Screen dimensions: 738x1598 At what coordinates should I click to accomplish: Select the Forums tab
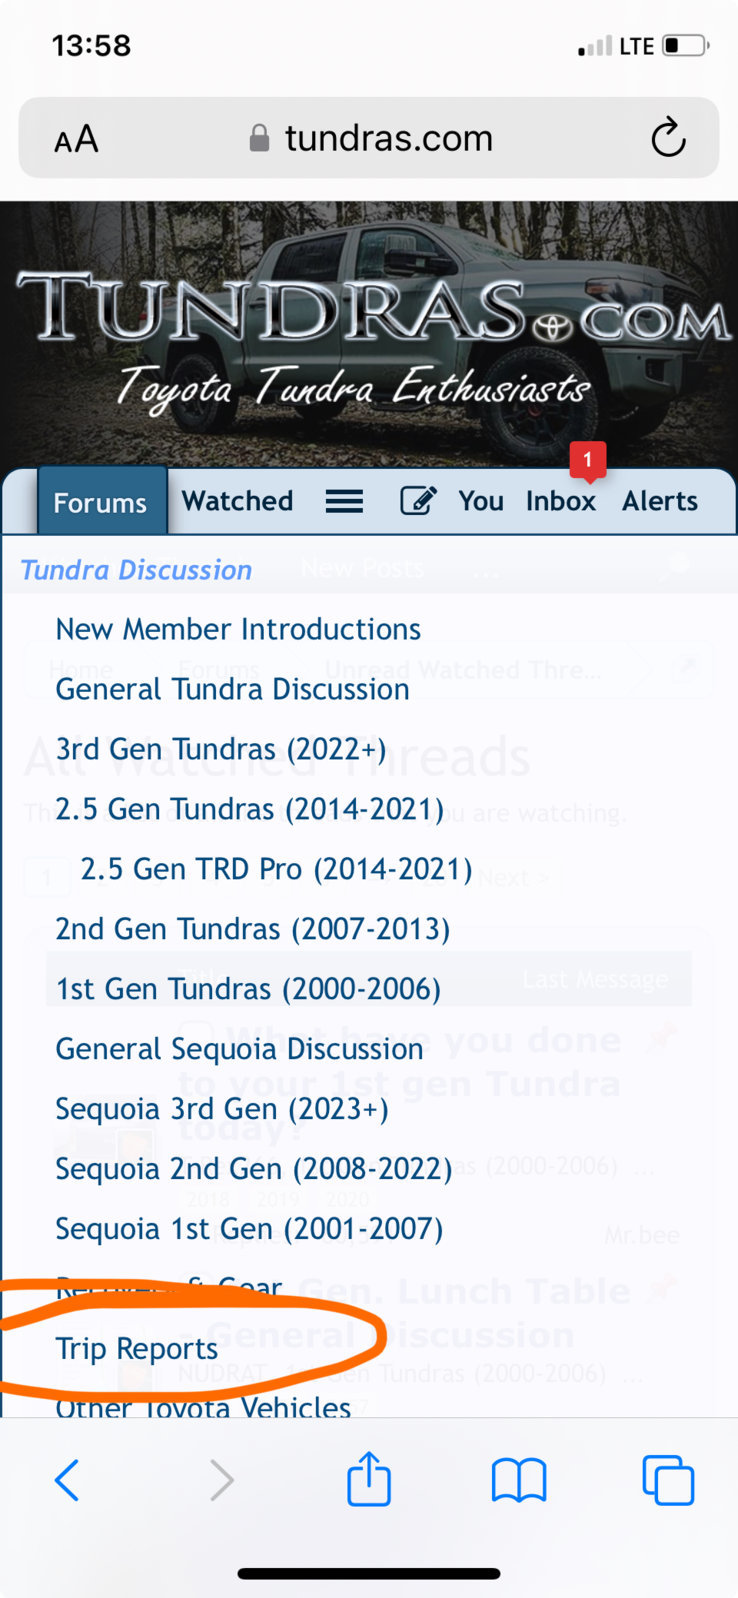100,502
